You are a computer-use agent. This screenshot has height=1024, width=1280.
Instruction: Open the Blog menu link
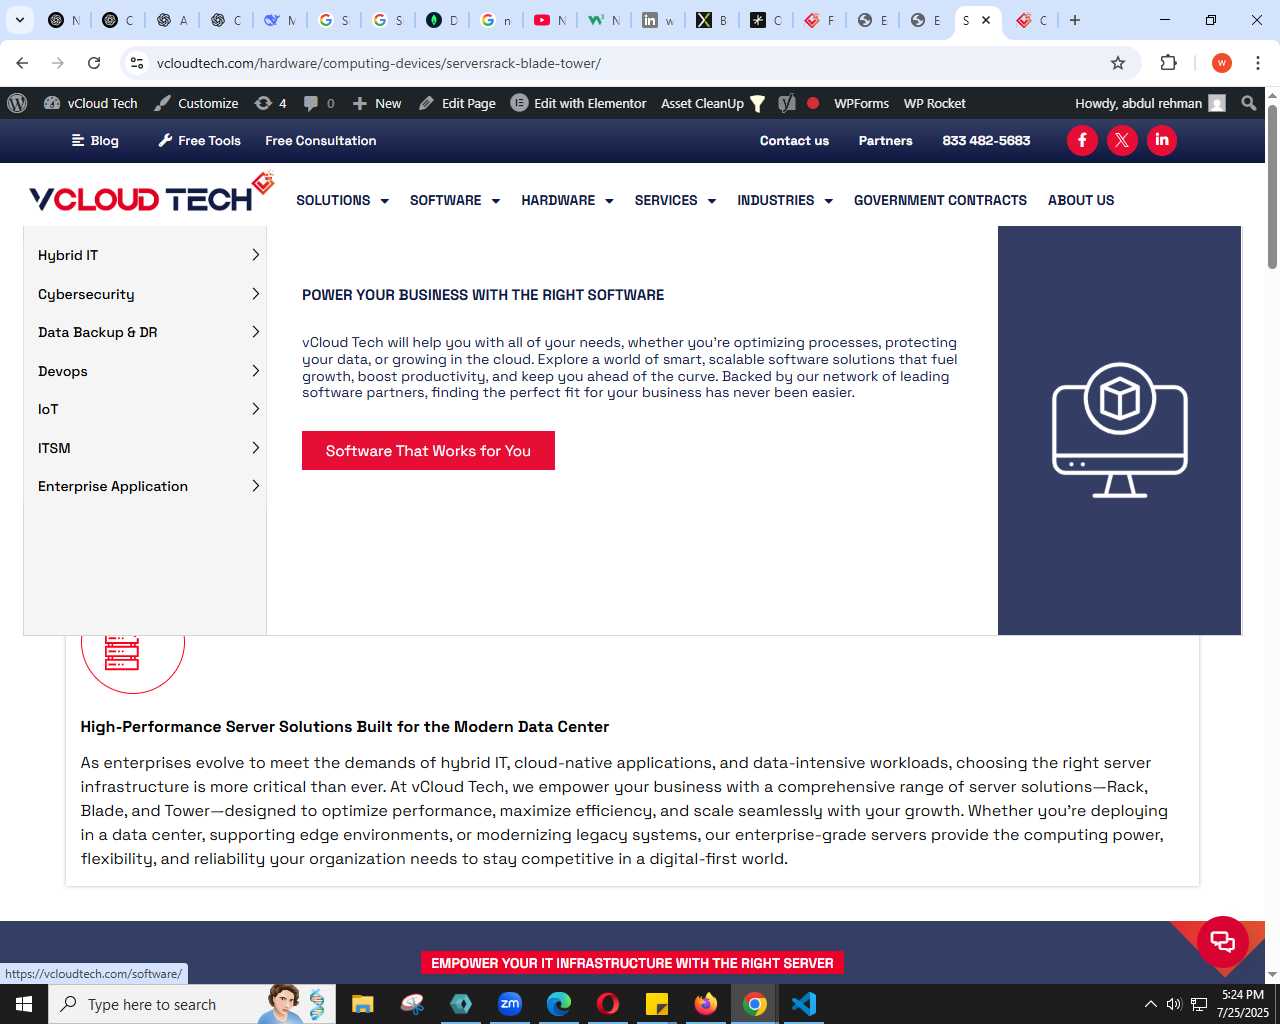(x=95, y=141)
